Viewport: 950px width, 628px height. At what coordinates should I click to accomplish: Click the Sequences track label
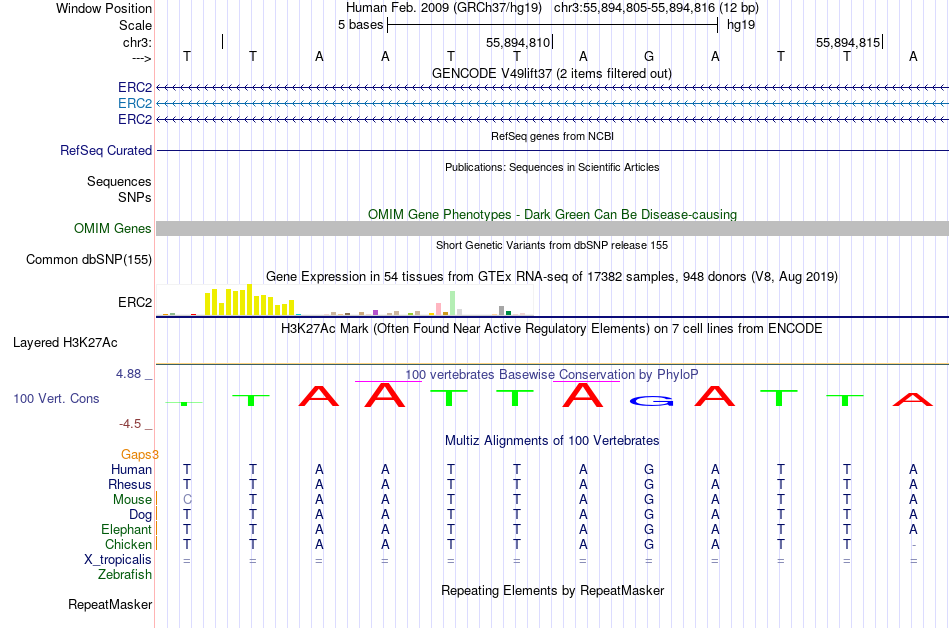tap(119, 181)
